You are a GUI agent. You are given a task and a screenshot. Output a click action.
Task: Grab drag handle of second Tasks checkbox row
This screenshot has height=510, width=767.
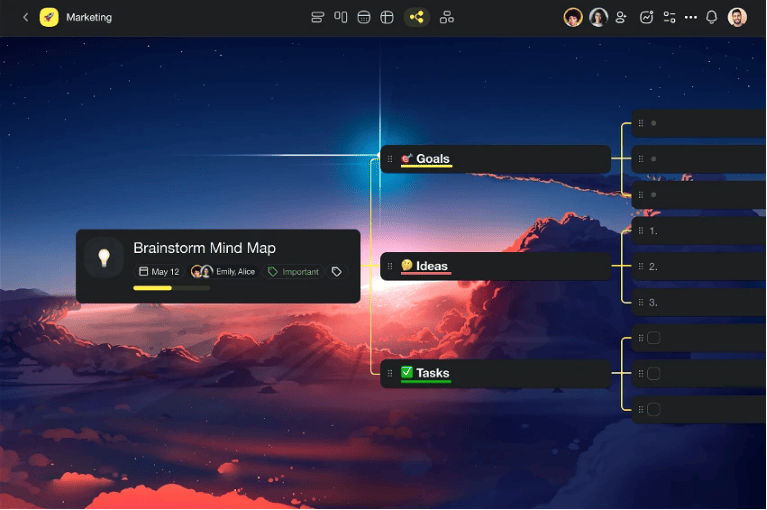[641, 374]
